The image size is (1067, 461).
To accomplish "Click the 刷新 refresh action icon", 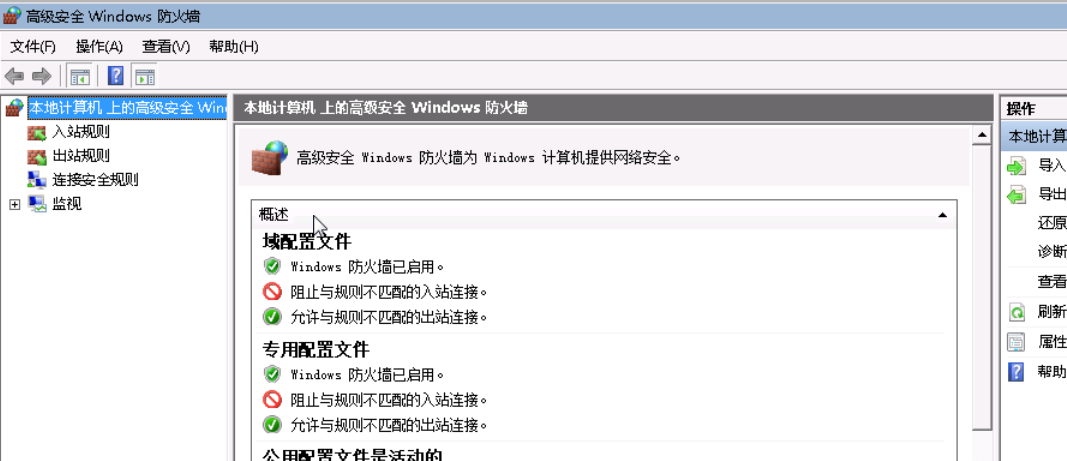I will (x=1016, y=313).
